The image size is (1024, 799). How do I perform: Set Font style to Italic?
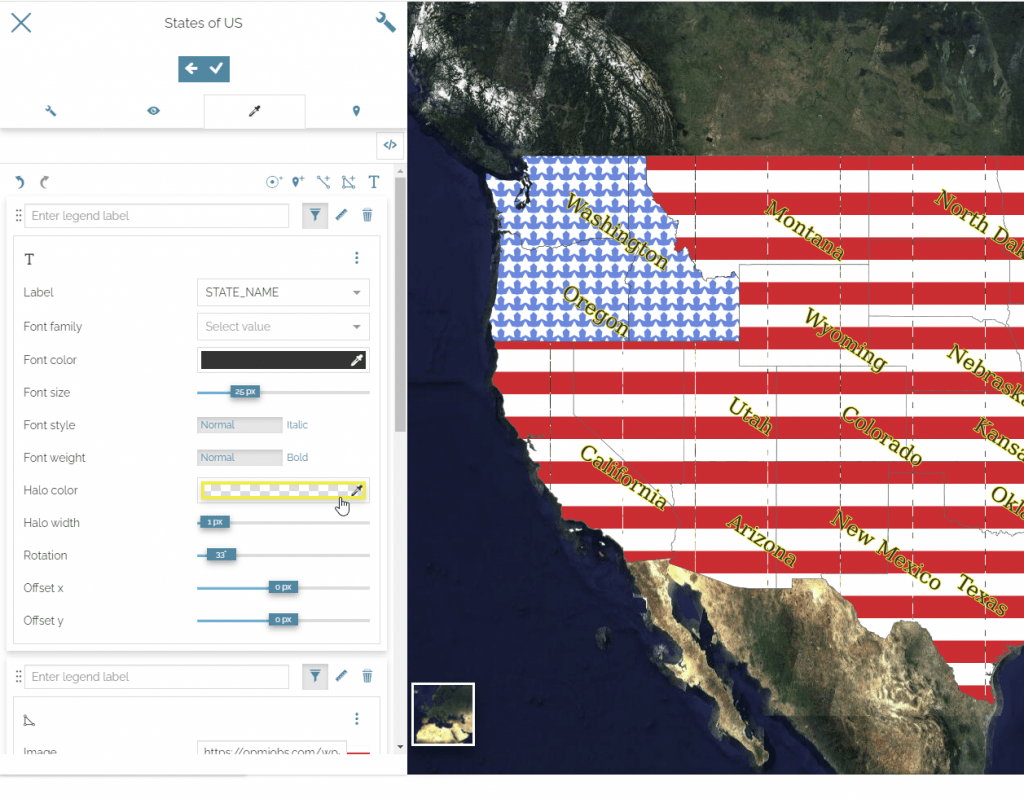[x=297, y=425]
